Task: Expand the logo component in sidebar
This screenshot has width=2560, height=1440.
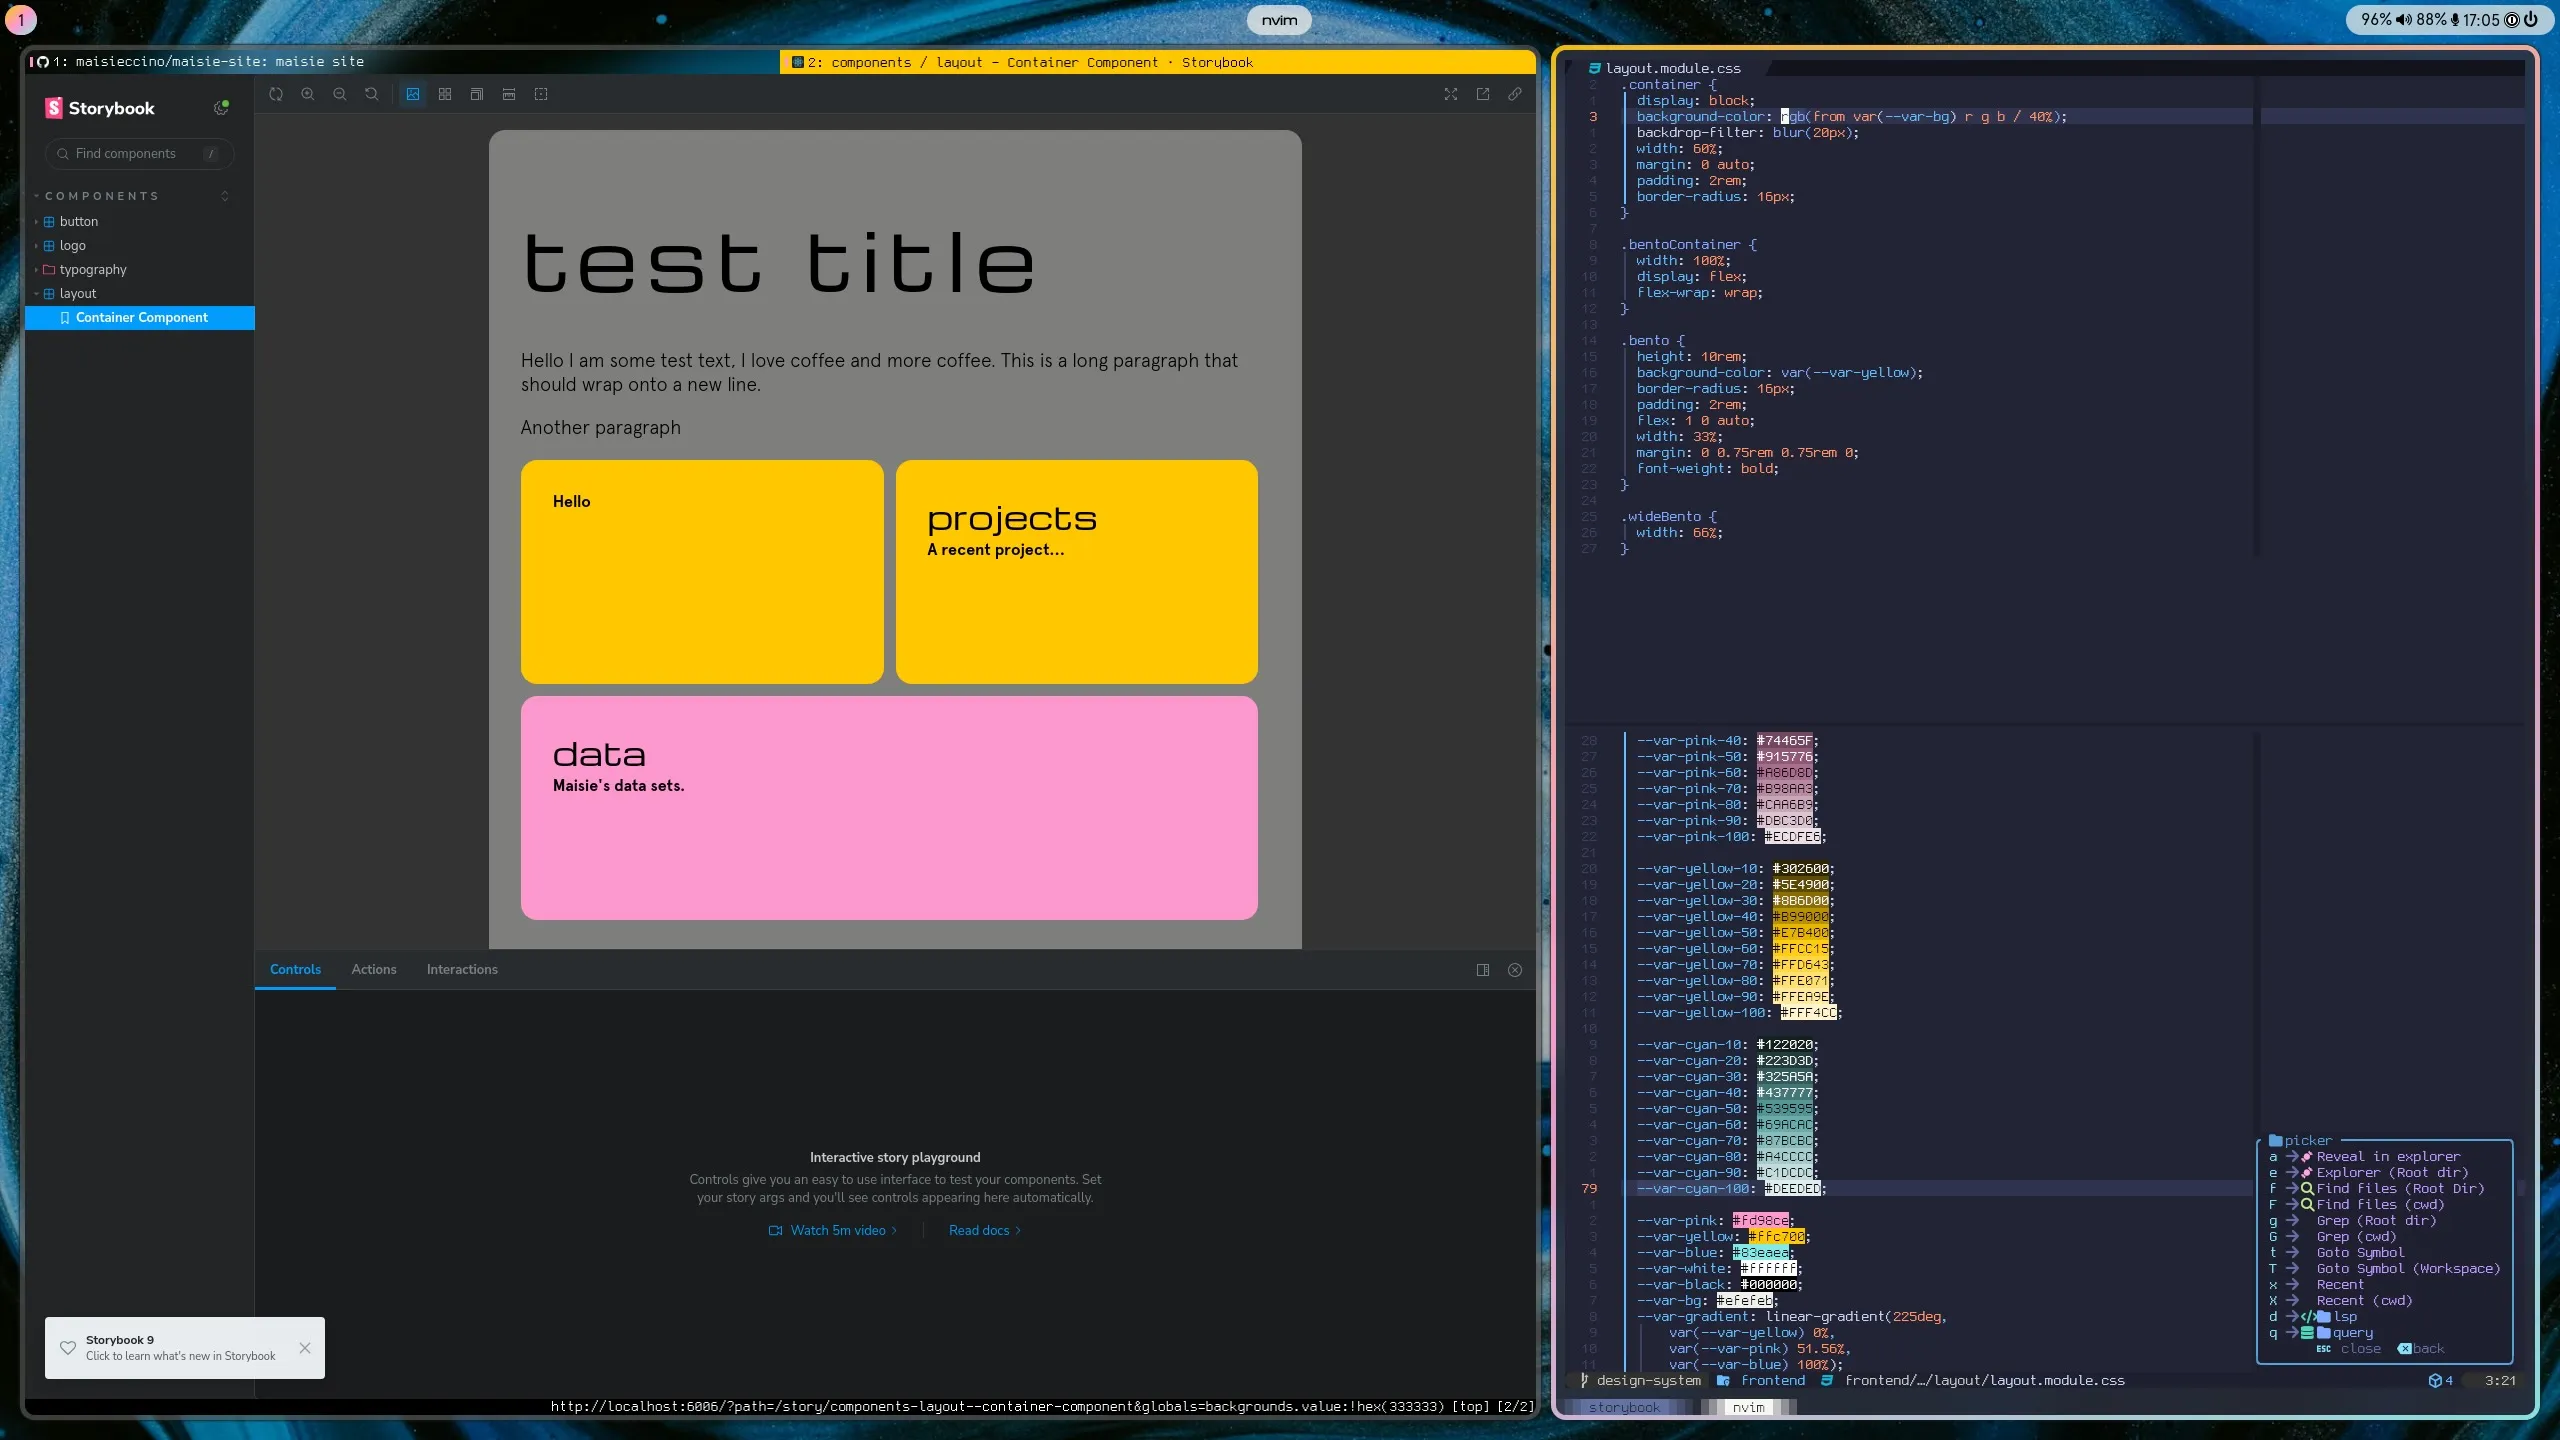Action: click(72, 245)
